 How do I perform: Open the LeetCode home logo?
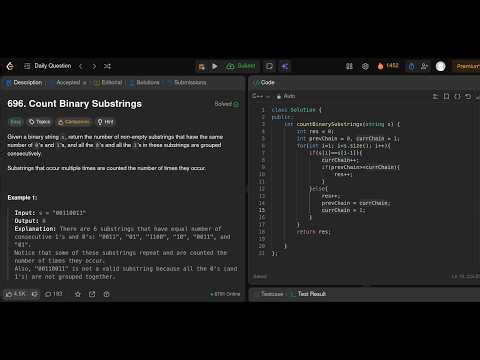pos(10,66)
